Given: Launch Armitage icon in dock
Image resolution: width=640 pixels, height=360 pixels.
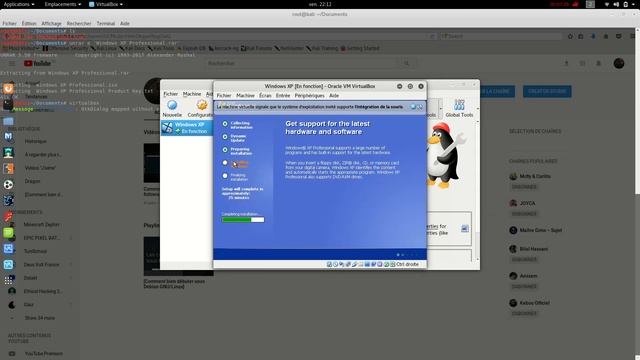Looking at the screenshot, I should tap(9, 152).
